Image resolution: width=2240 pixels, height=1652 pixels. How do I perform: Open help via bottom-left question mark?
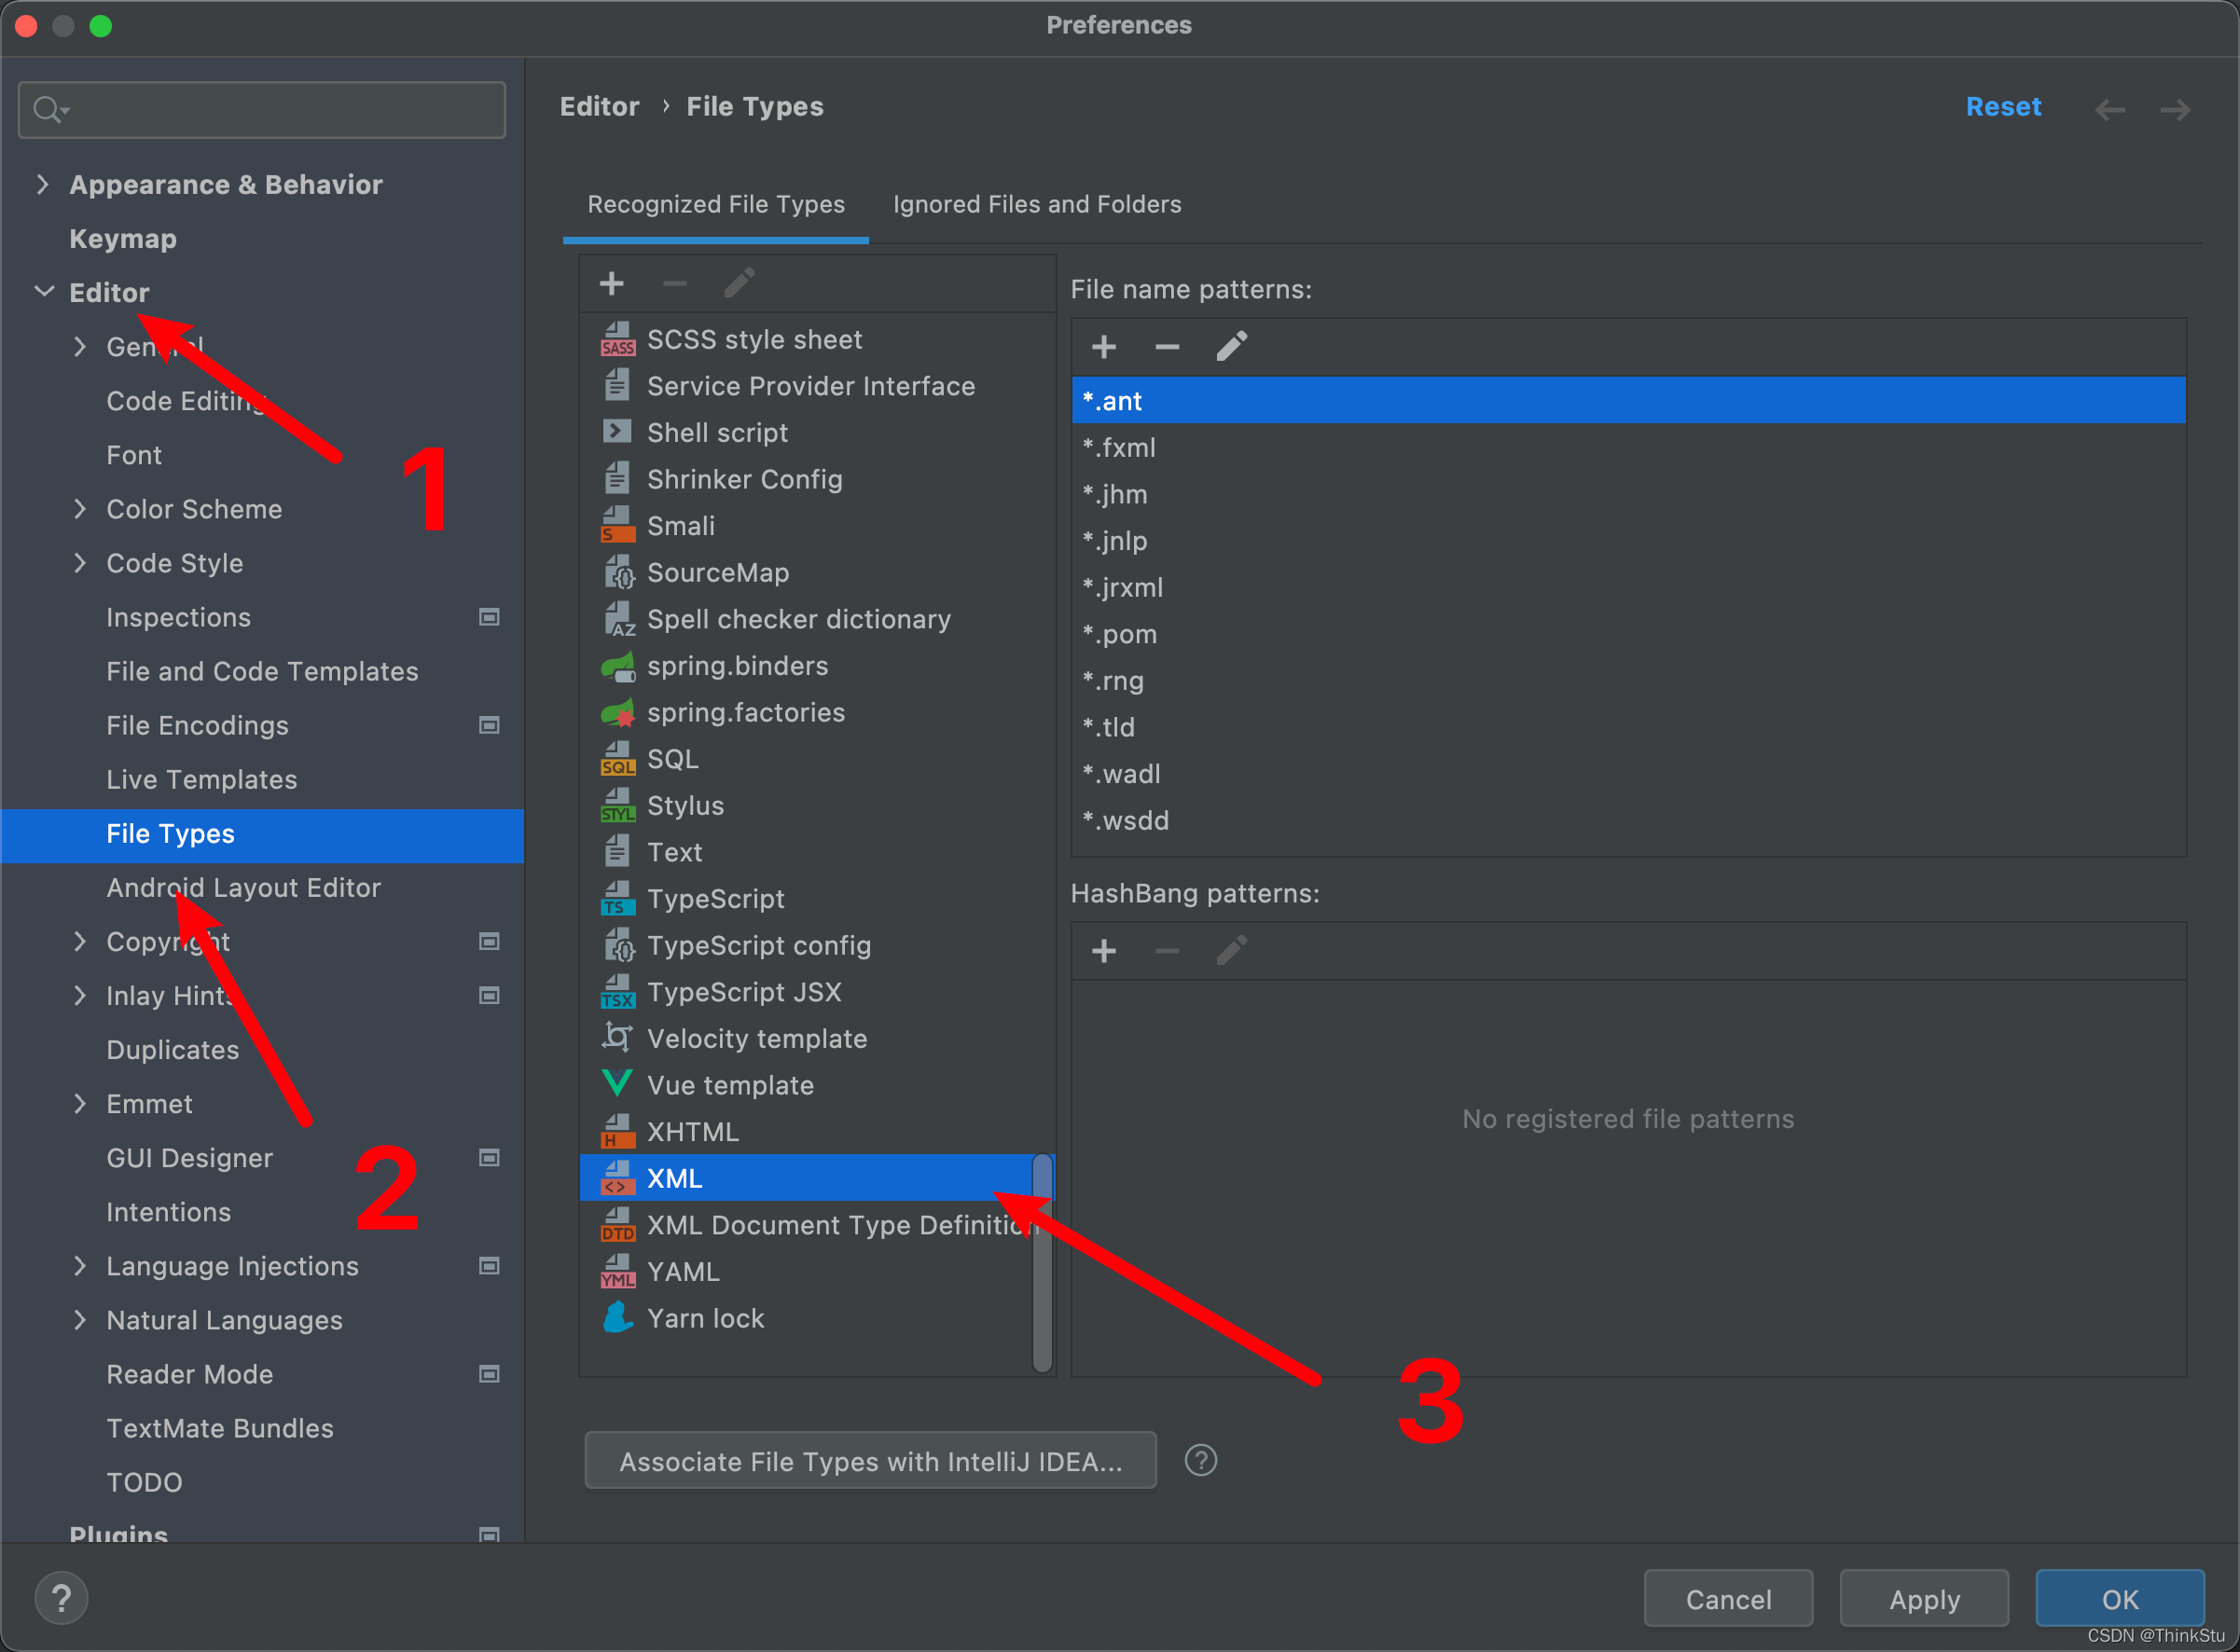[x=61, y=1598]
